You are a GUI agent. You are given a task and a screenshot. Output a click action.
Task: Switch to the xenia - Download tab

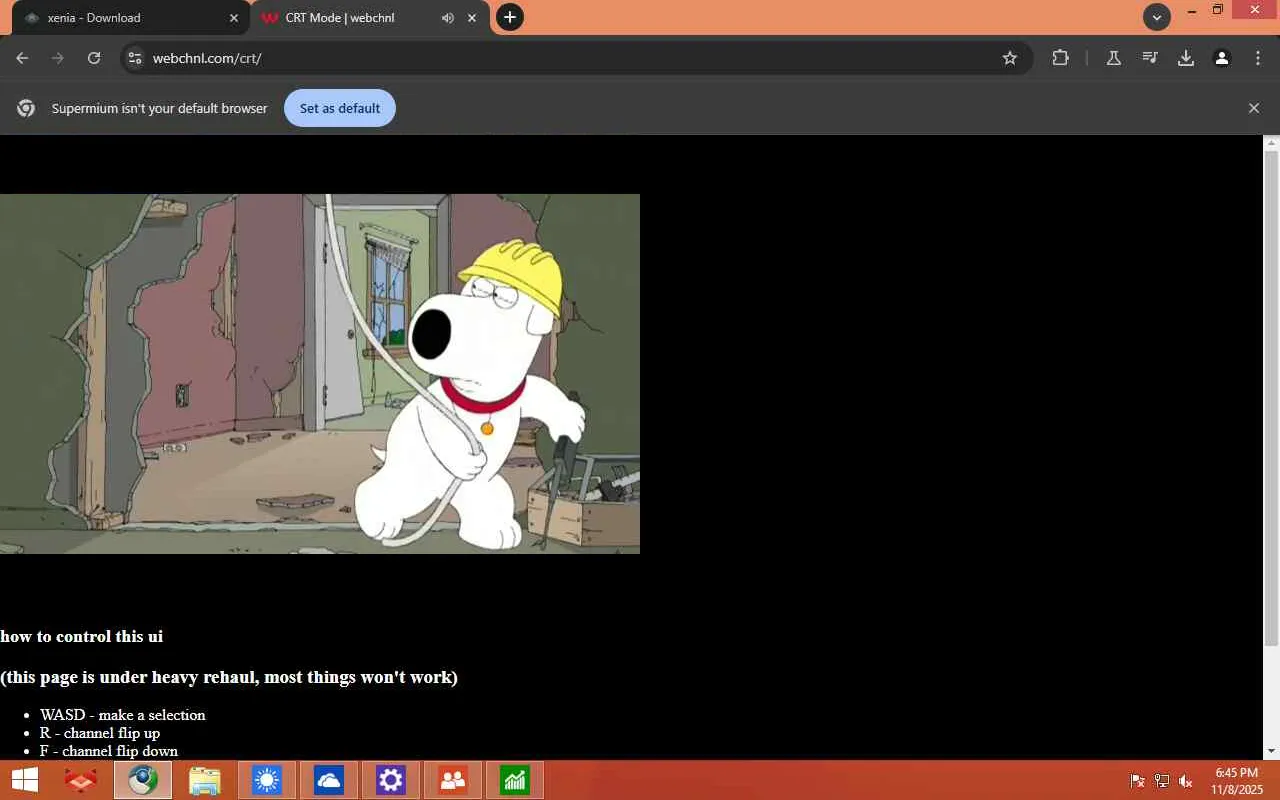130,18
